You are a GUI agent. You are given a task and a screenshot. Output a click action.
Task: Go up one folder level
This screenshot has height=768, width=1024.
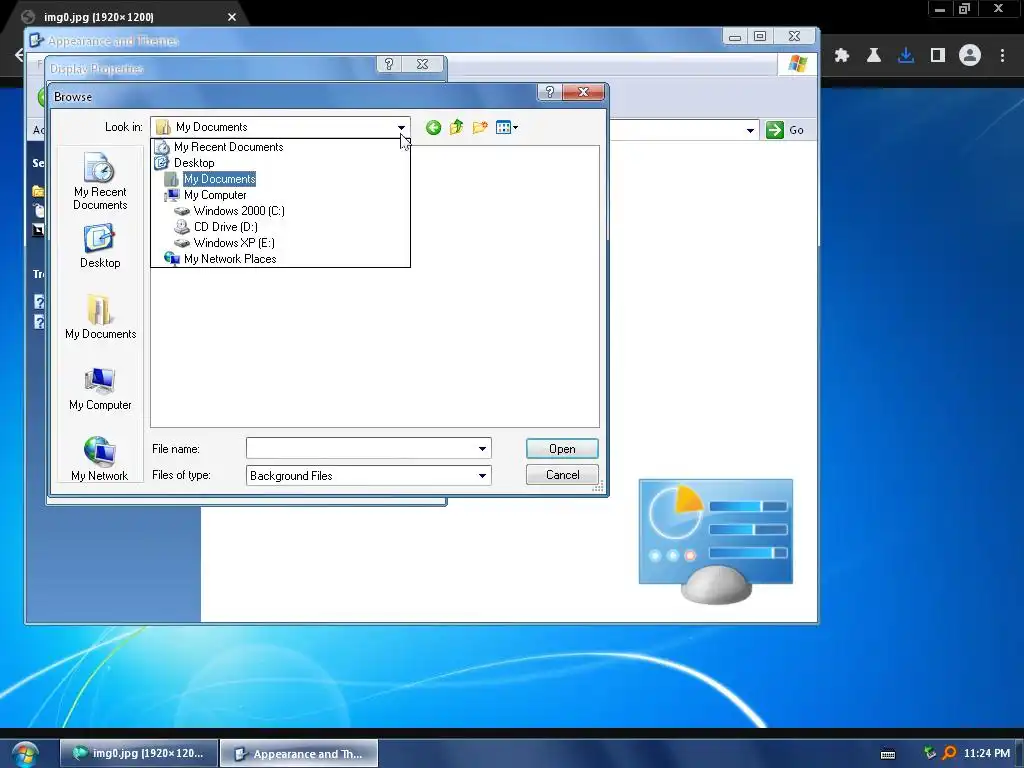(x=456, y=127)
